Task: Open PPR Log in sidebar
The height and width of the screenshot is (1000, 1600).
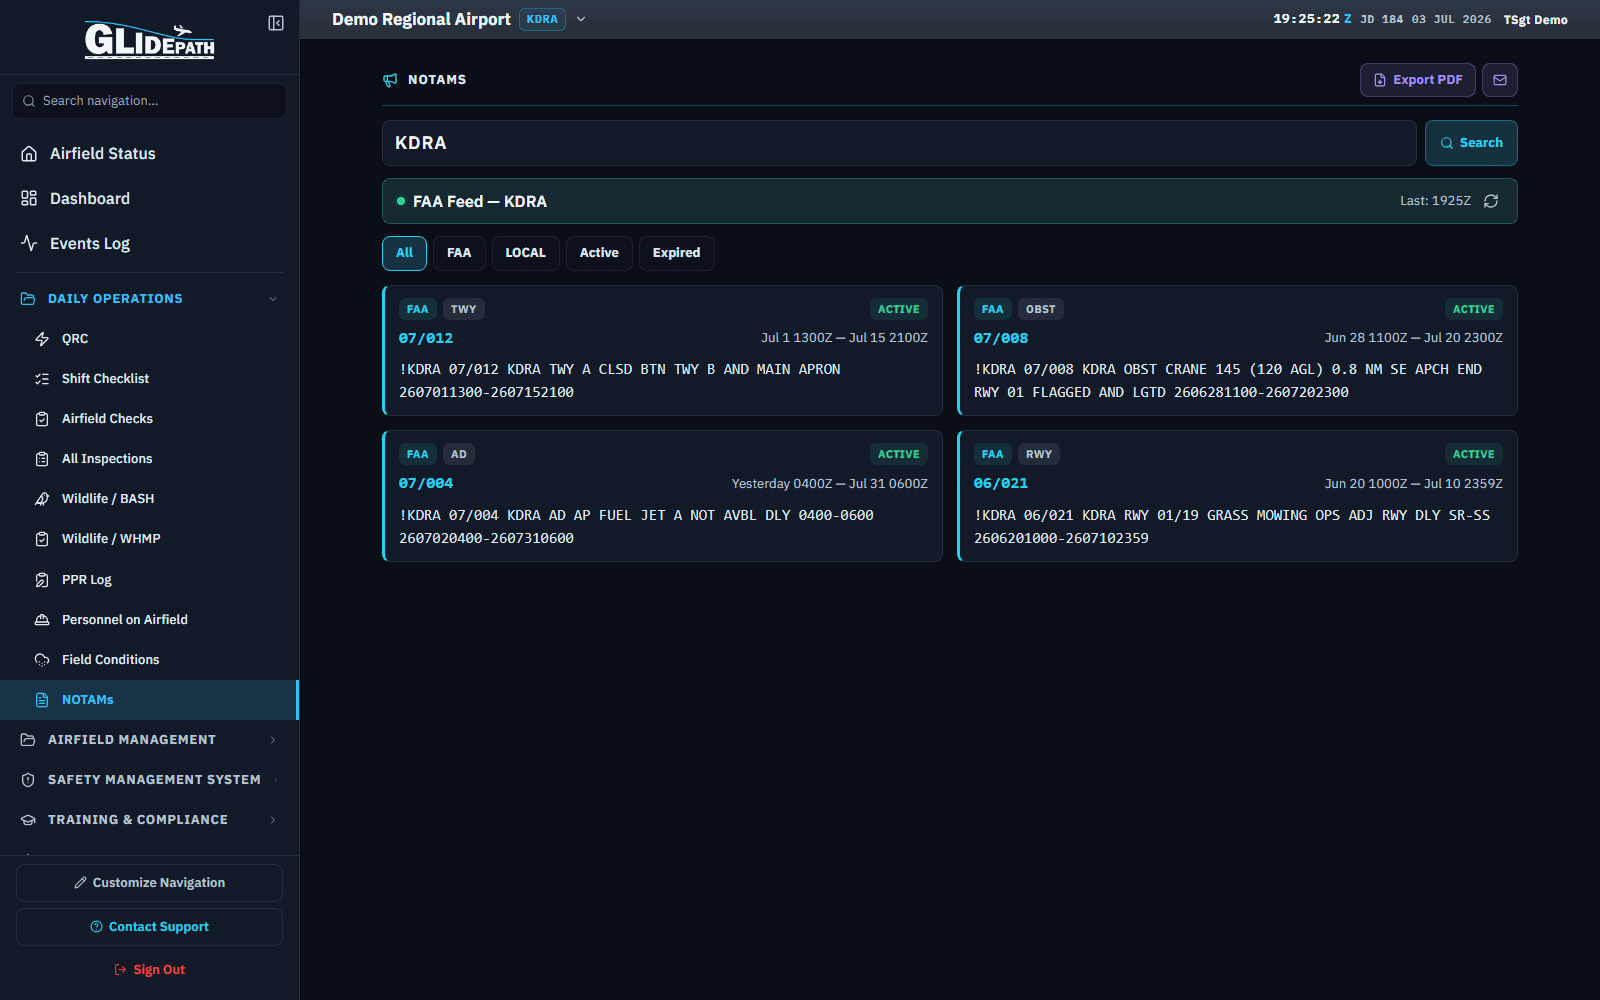Action: tap(150, 580)
